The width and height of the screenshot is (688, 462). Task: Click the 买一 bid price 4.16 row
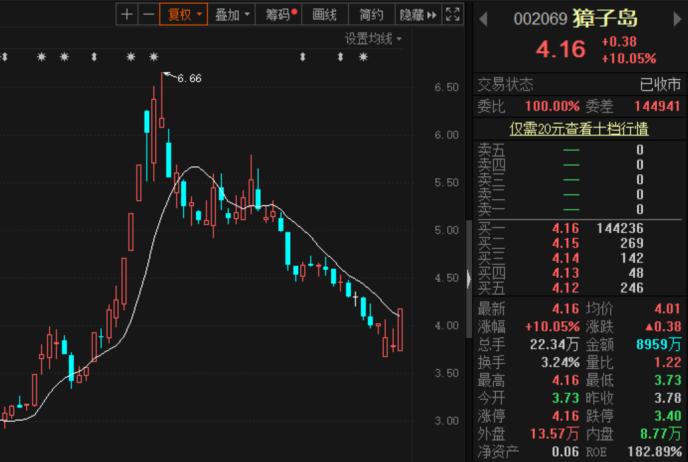point(580,228)
